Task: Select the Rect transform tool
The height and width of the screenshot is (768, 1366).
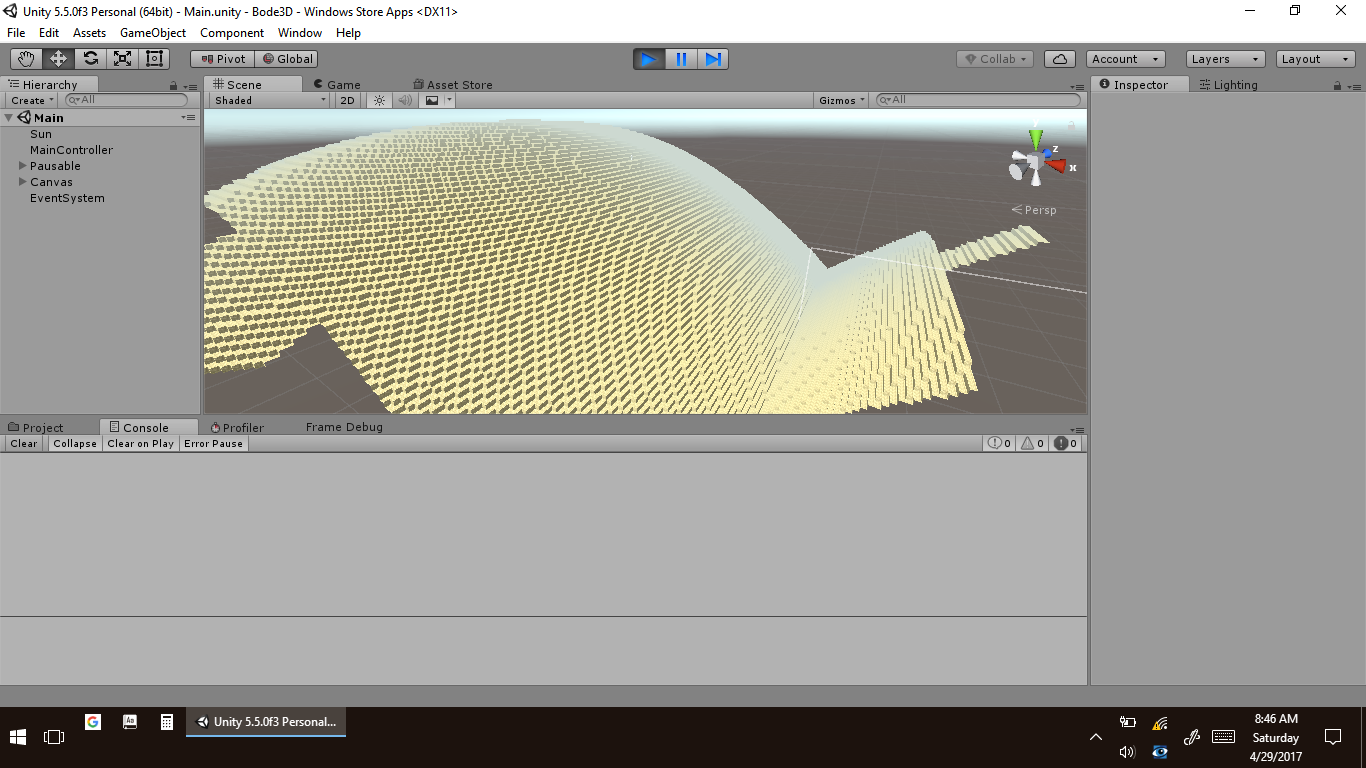Action: point(154,59)
